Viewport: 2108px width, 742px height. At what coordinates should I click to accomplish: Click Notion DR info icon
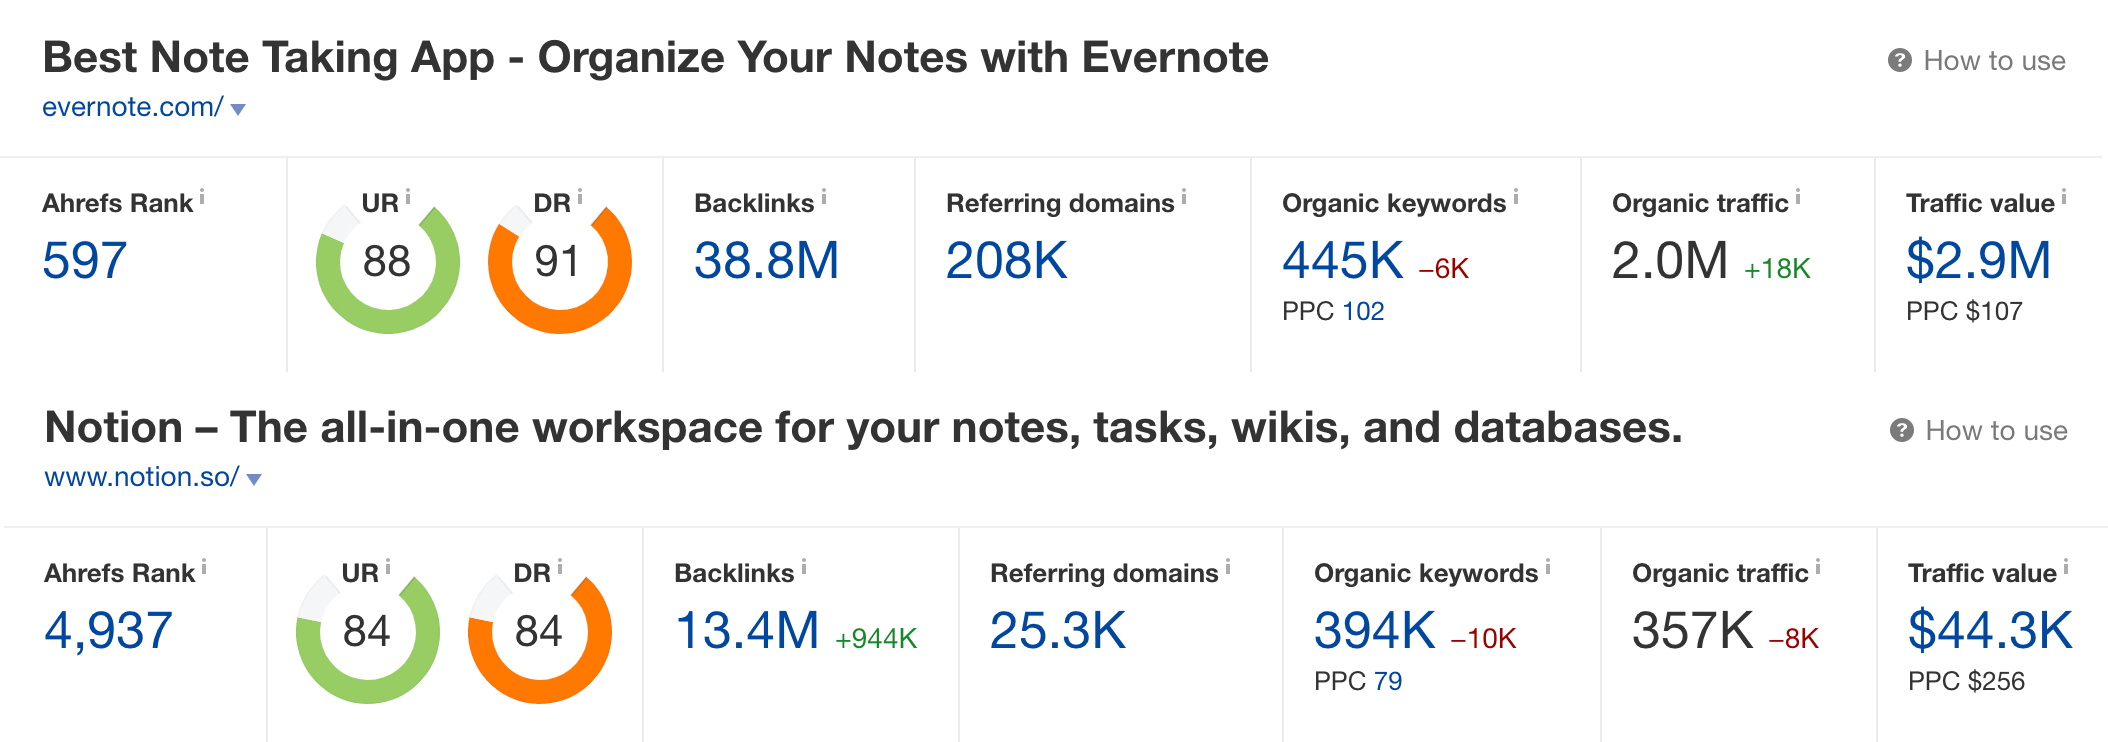click(x=560, y=567)
